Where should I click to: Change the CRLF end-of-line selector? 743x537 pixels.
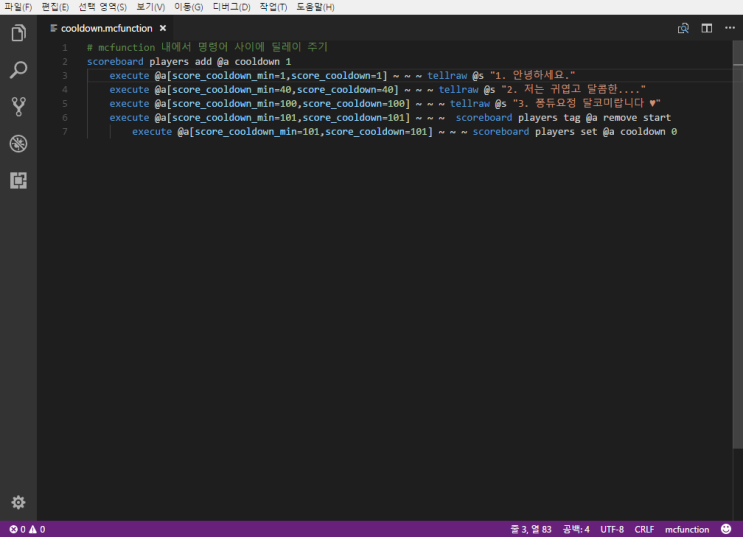tap(644, 529)
